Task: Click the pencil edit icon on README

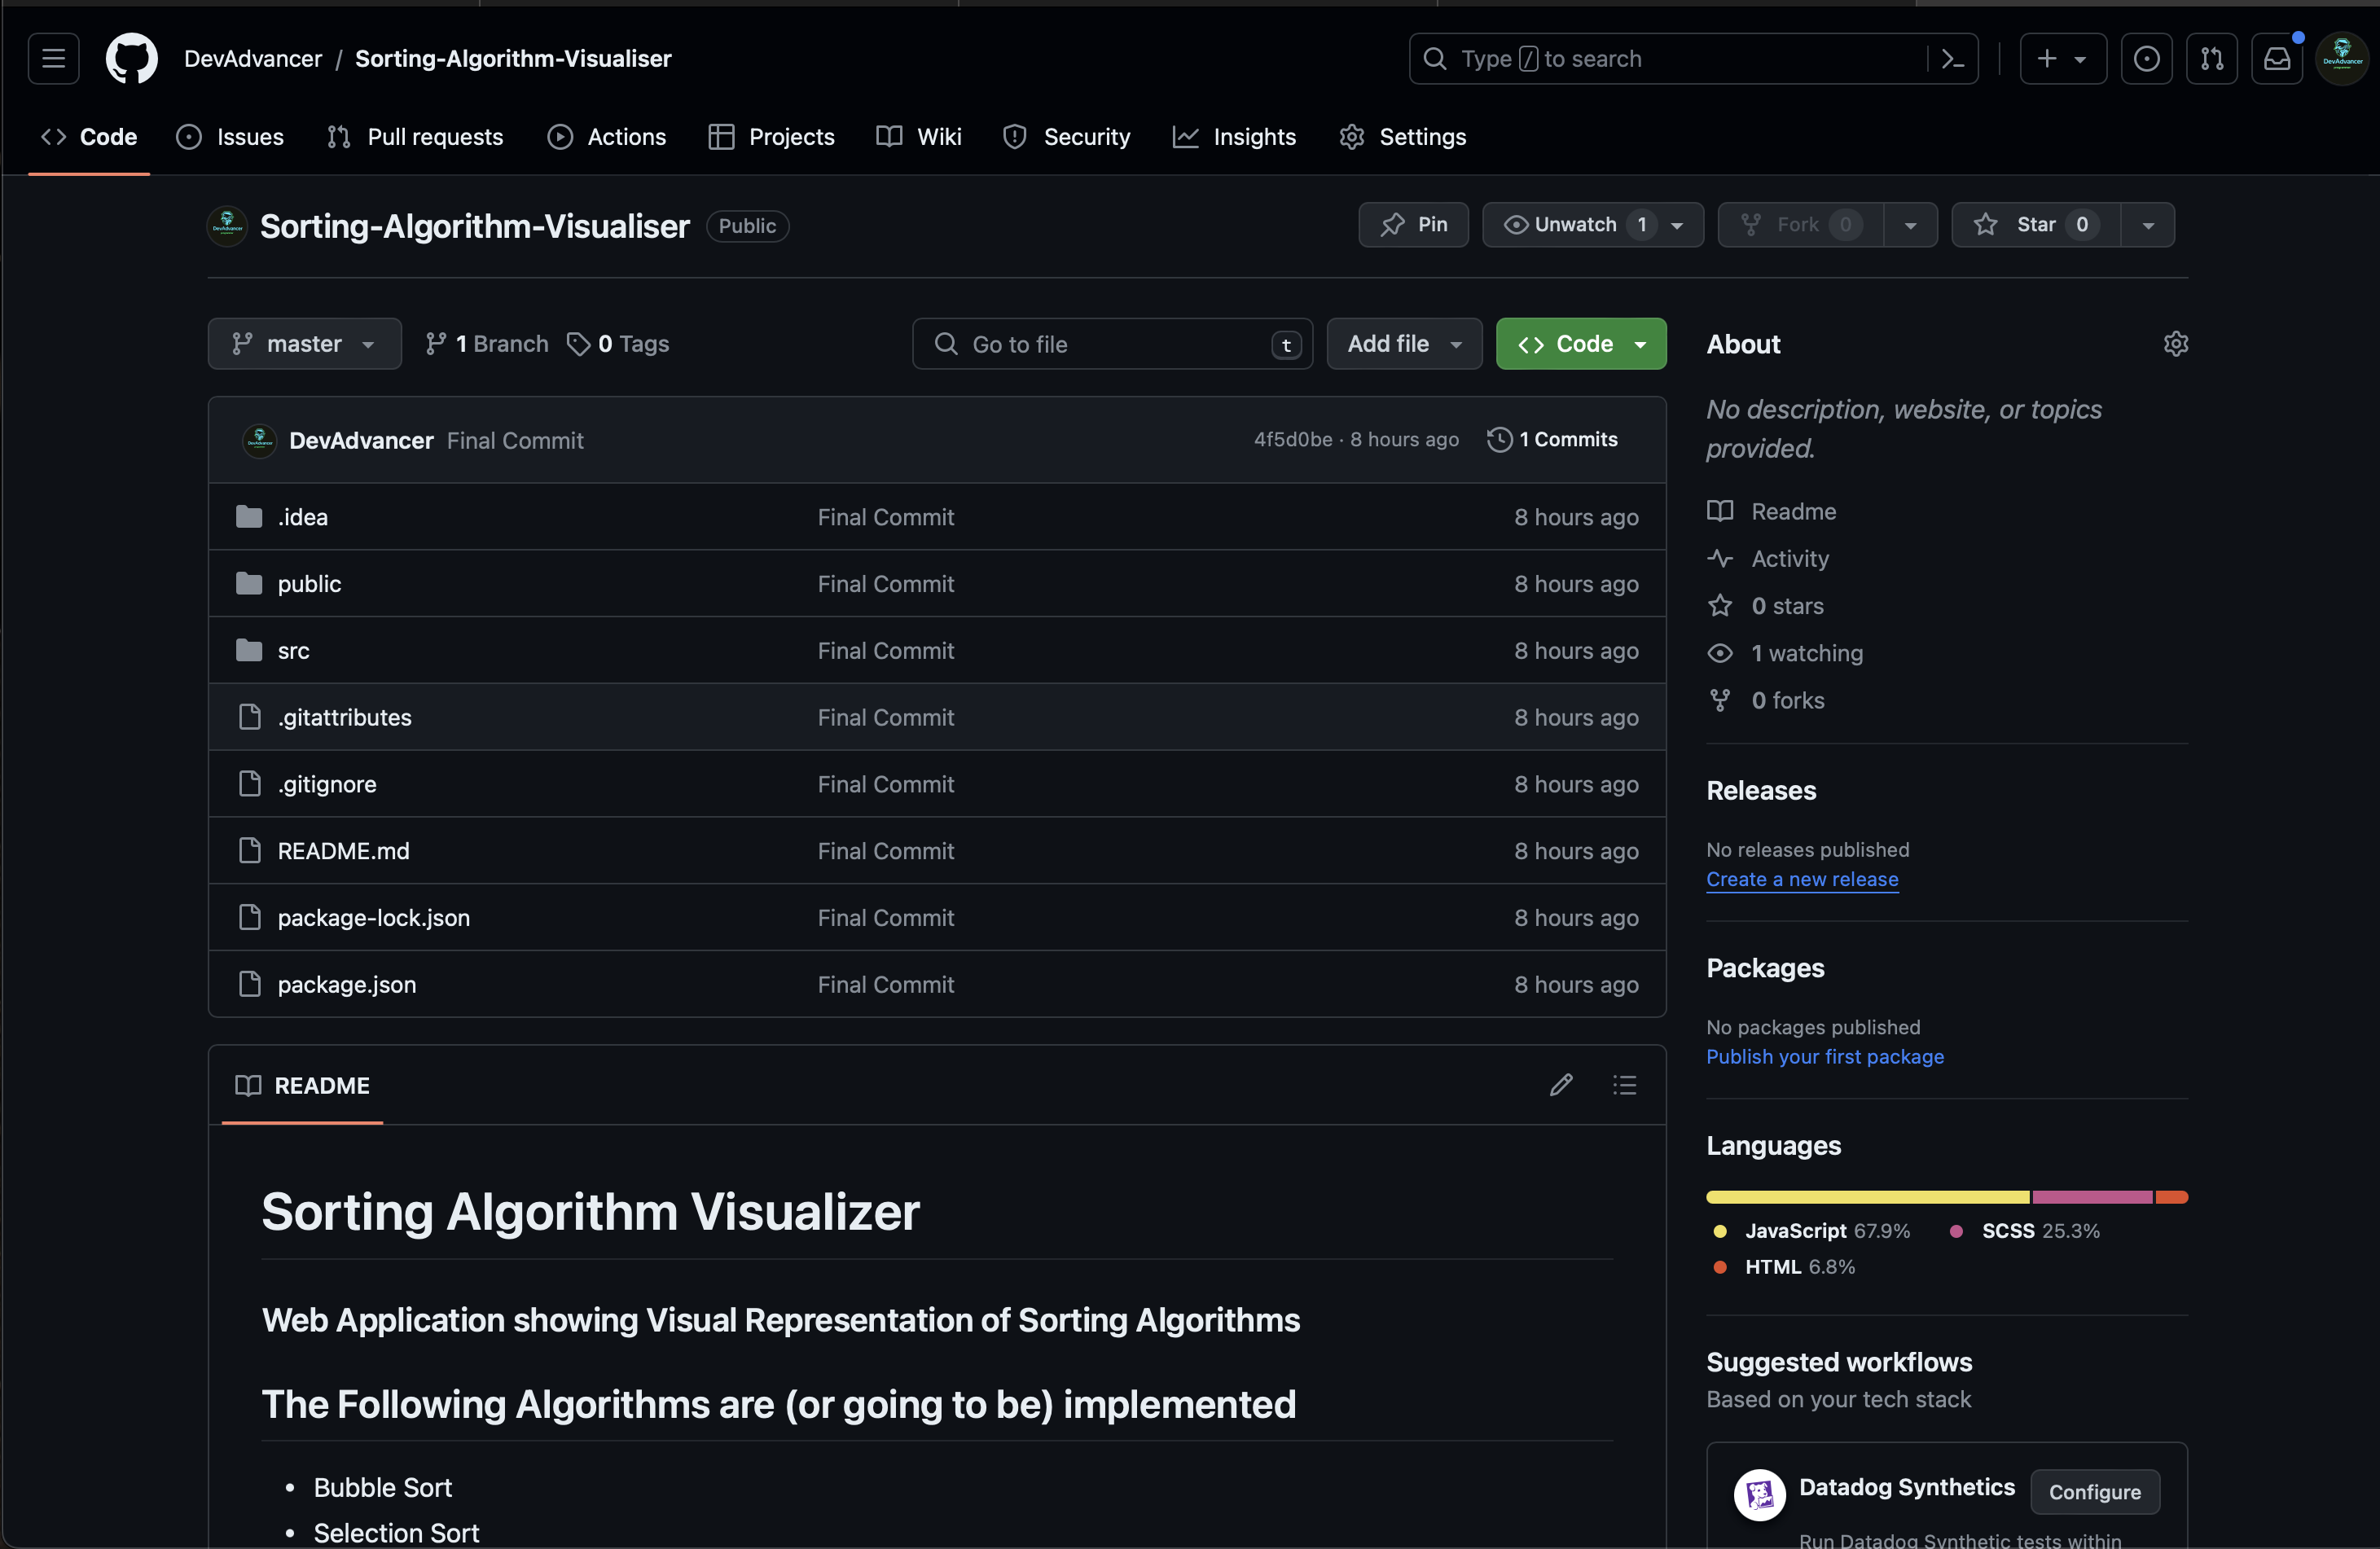Action: tap(1561, 1084)
